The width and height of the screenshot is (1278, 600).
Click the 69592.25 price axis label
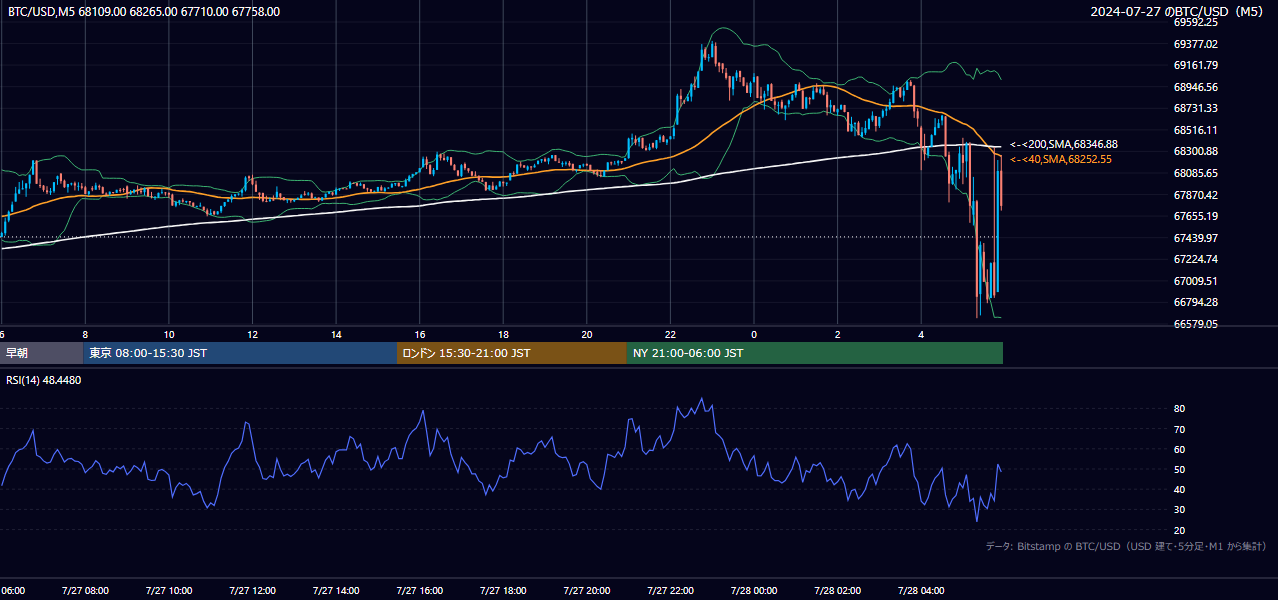click(x=1195, y=22)
